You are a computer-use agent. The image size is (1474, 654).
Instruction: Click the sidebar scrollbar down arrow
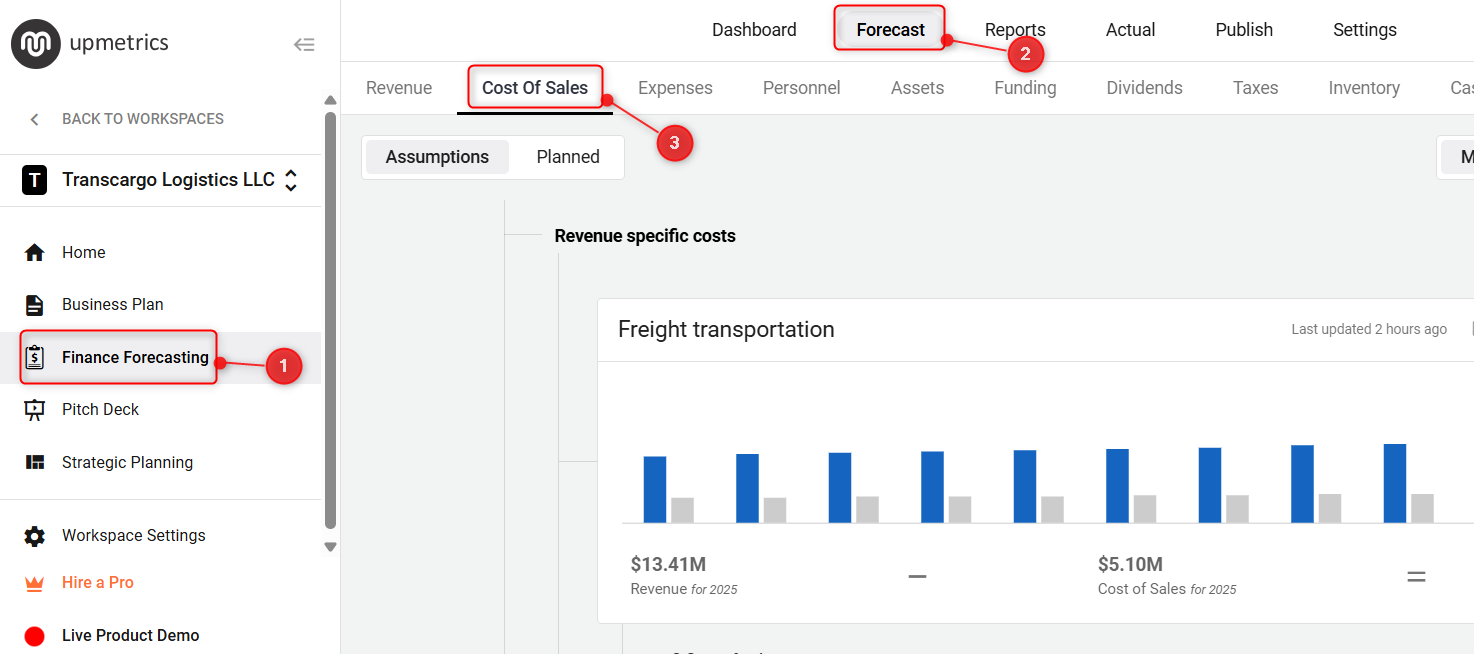click(x=331, y=547)
